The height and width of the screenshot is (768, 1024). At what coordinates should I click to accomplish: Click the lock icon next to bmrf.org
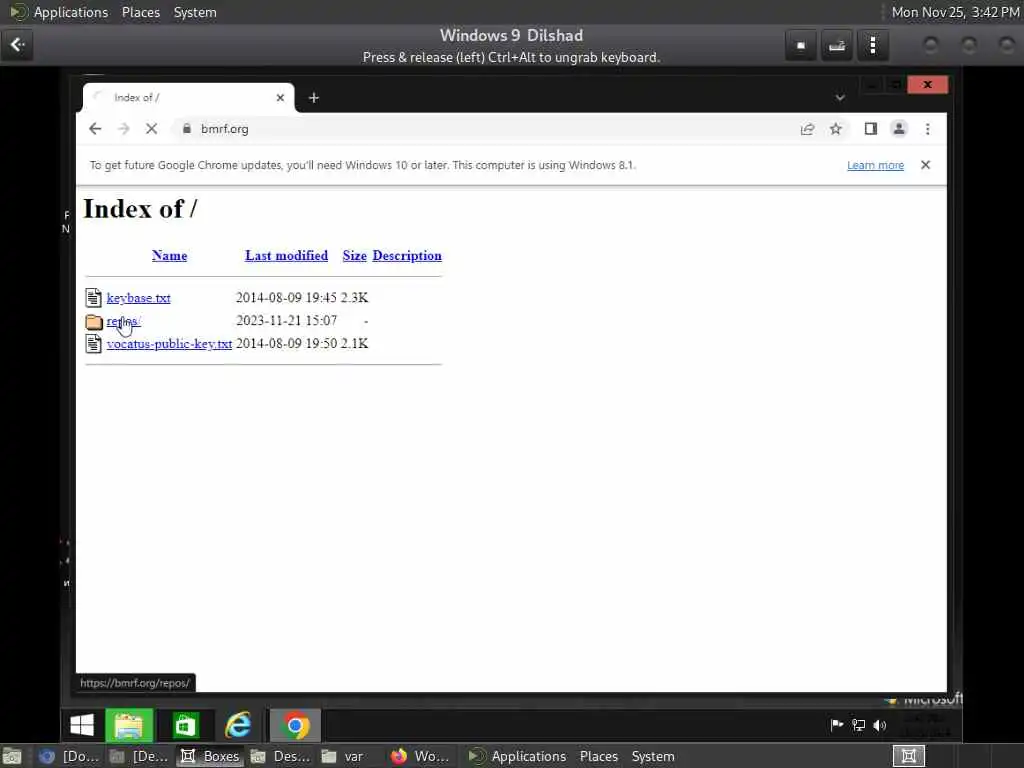point(186,129)
